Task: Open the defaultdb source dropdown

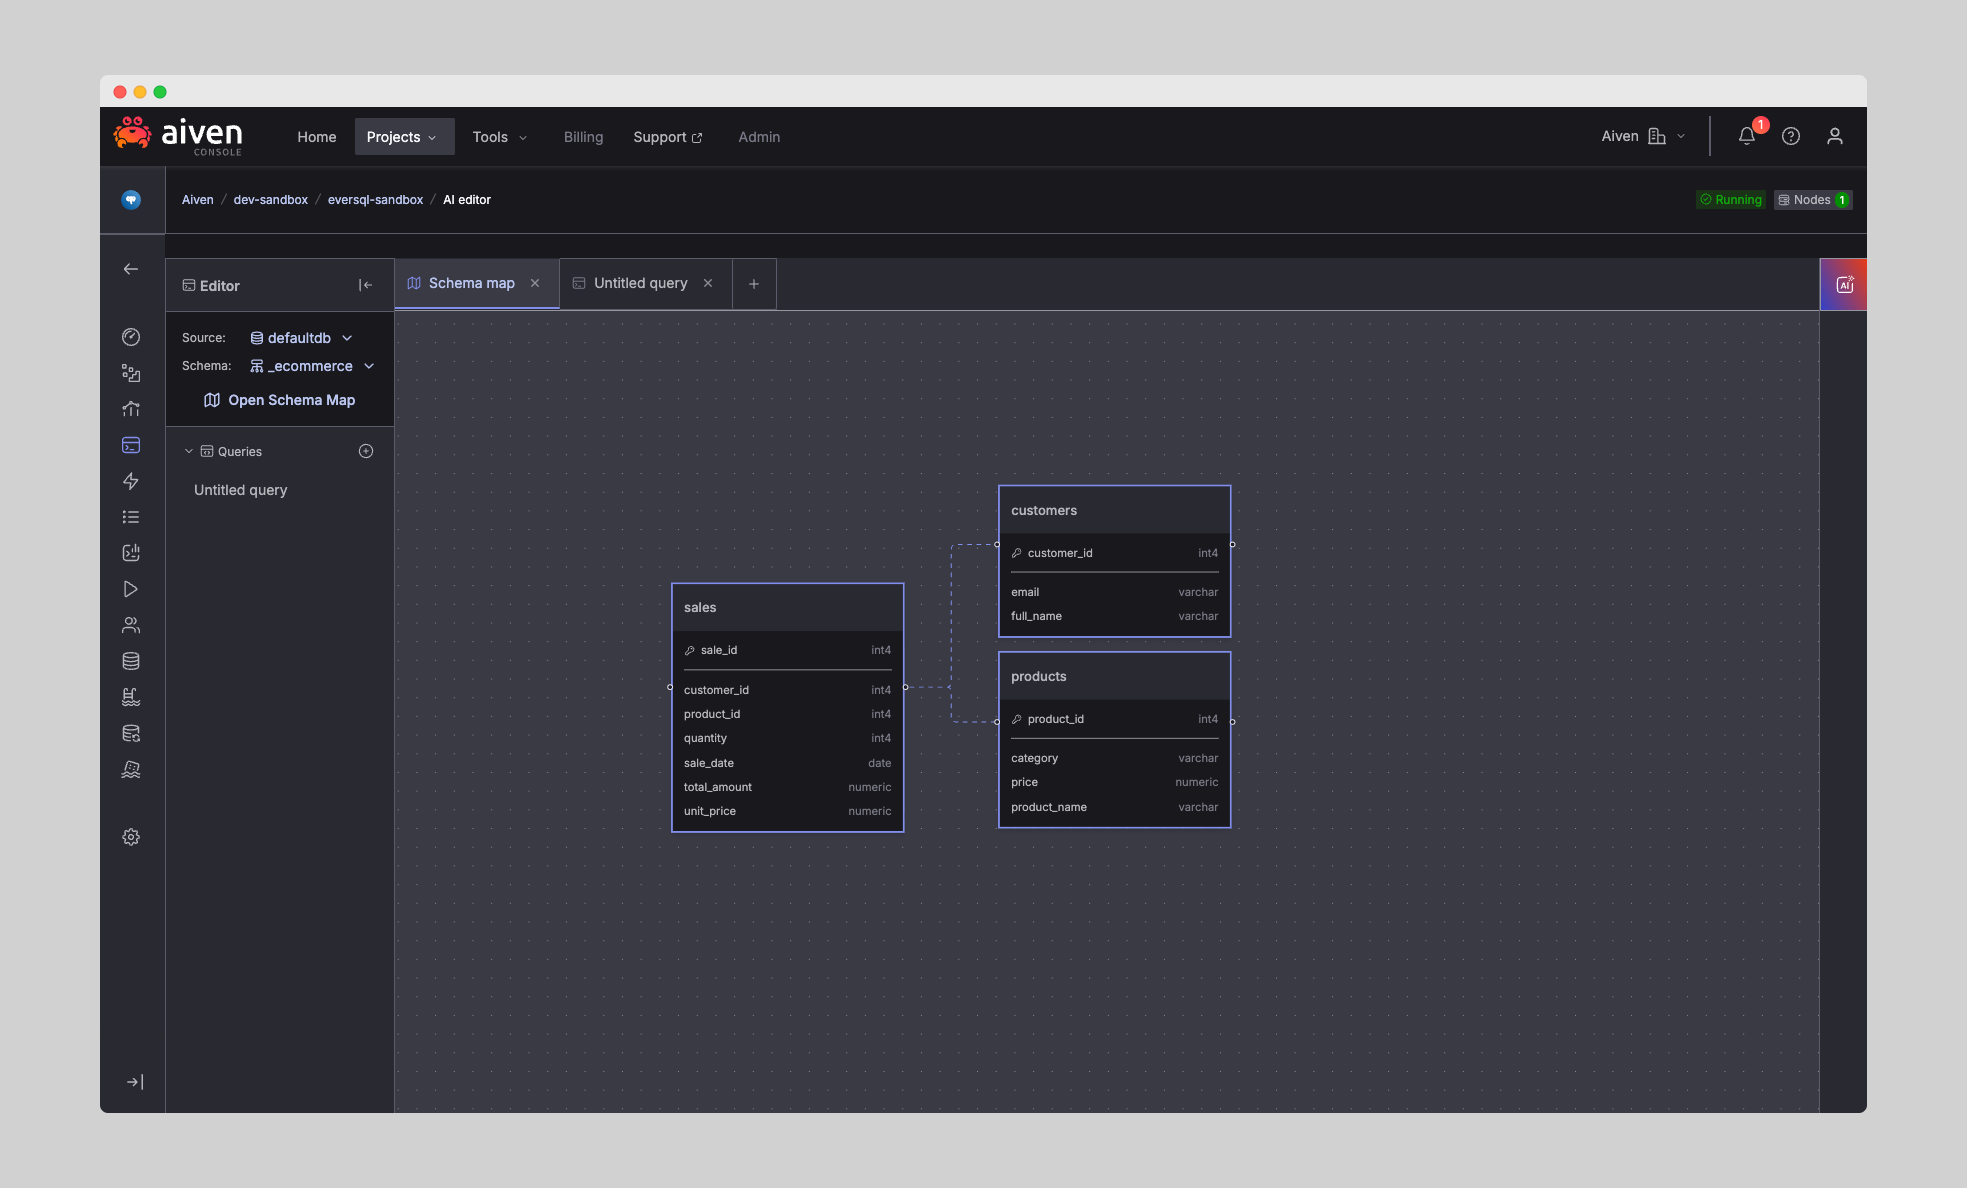Action: point(301,338)
